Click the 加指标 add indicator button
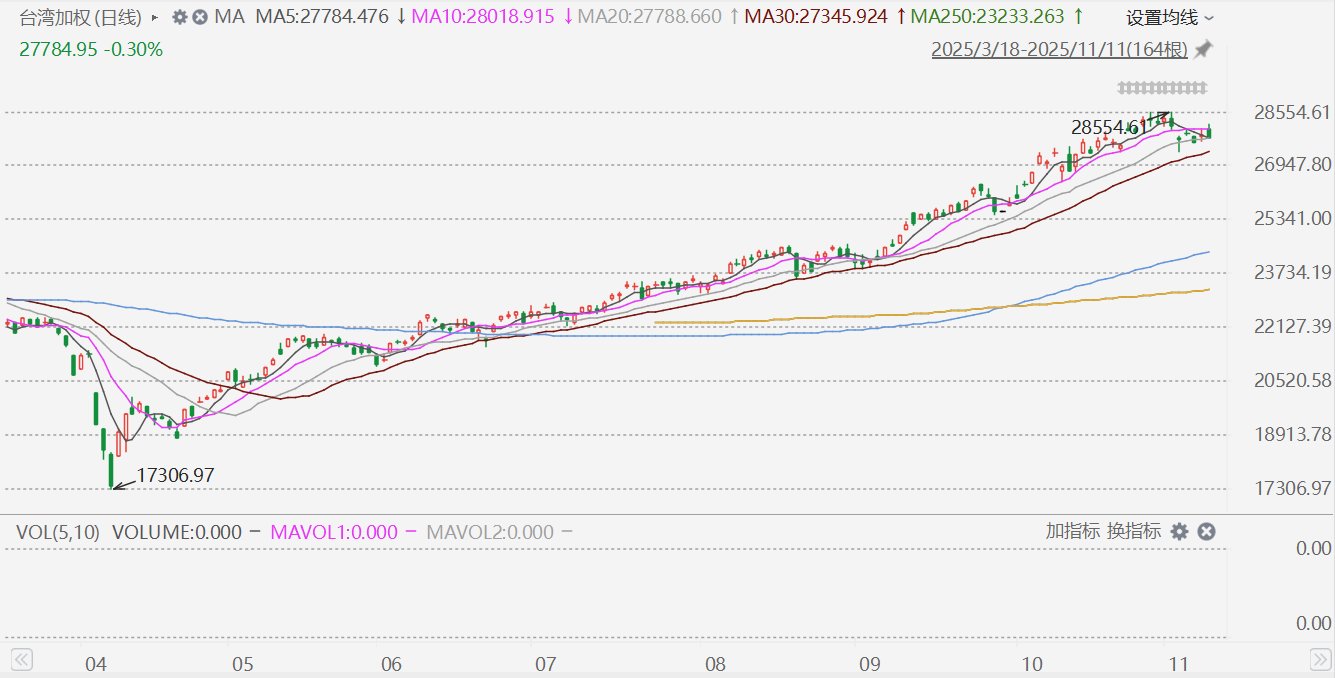This screenshot has width=1335, height=678. 1073,532
